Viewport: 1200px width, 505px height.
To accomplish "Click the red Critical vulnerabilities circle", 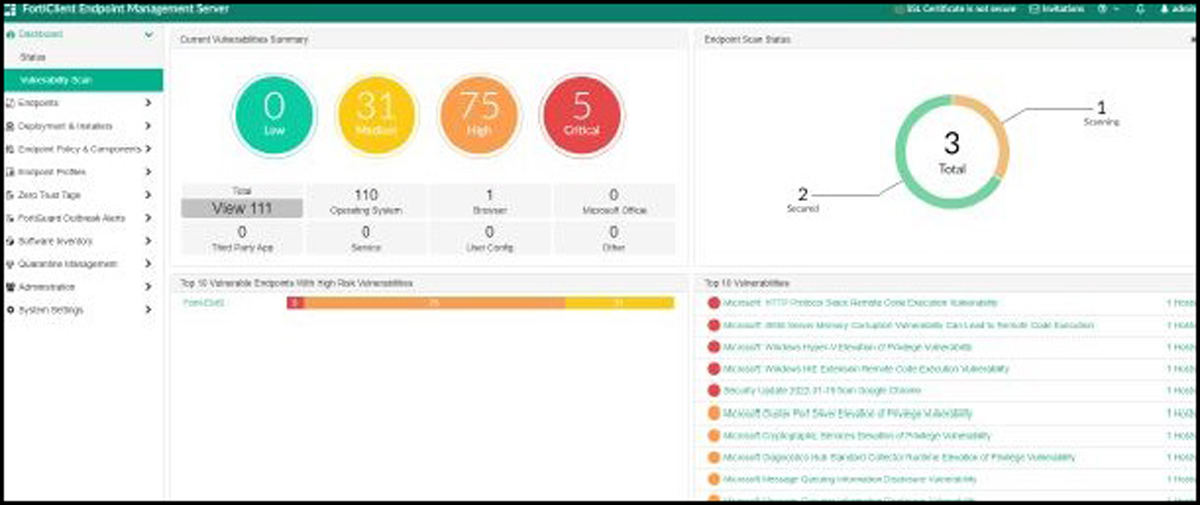I will (582, 116).
